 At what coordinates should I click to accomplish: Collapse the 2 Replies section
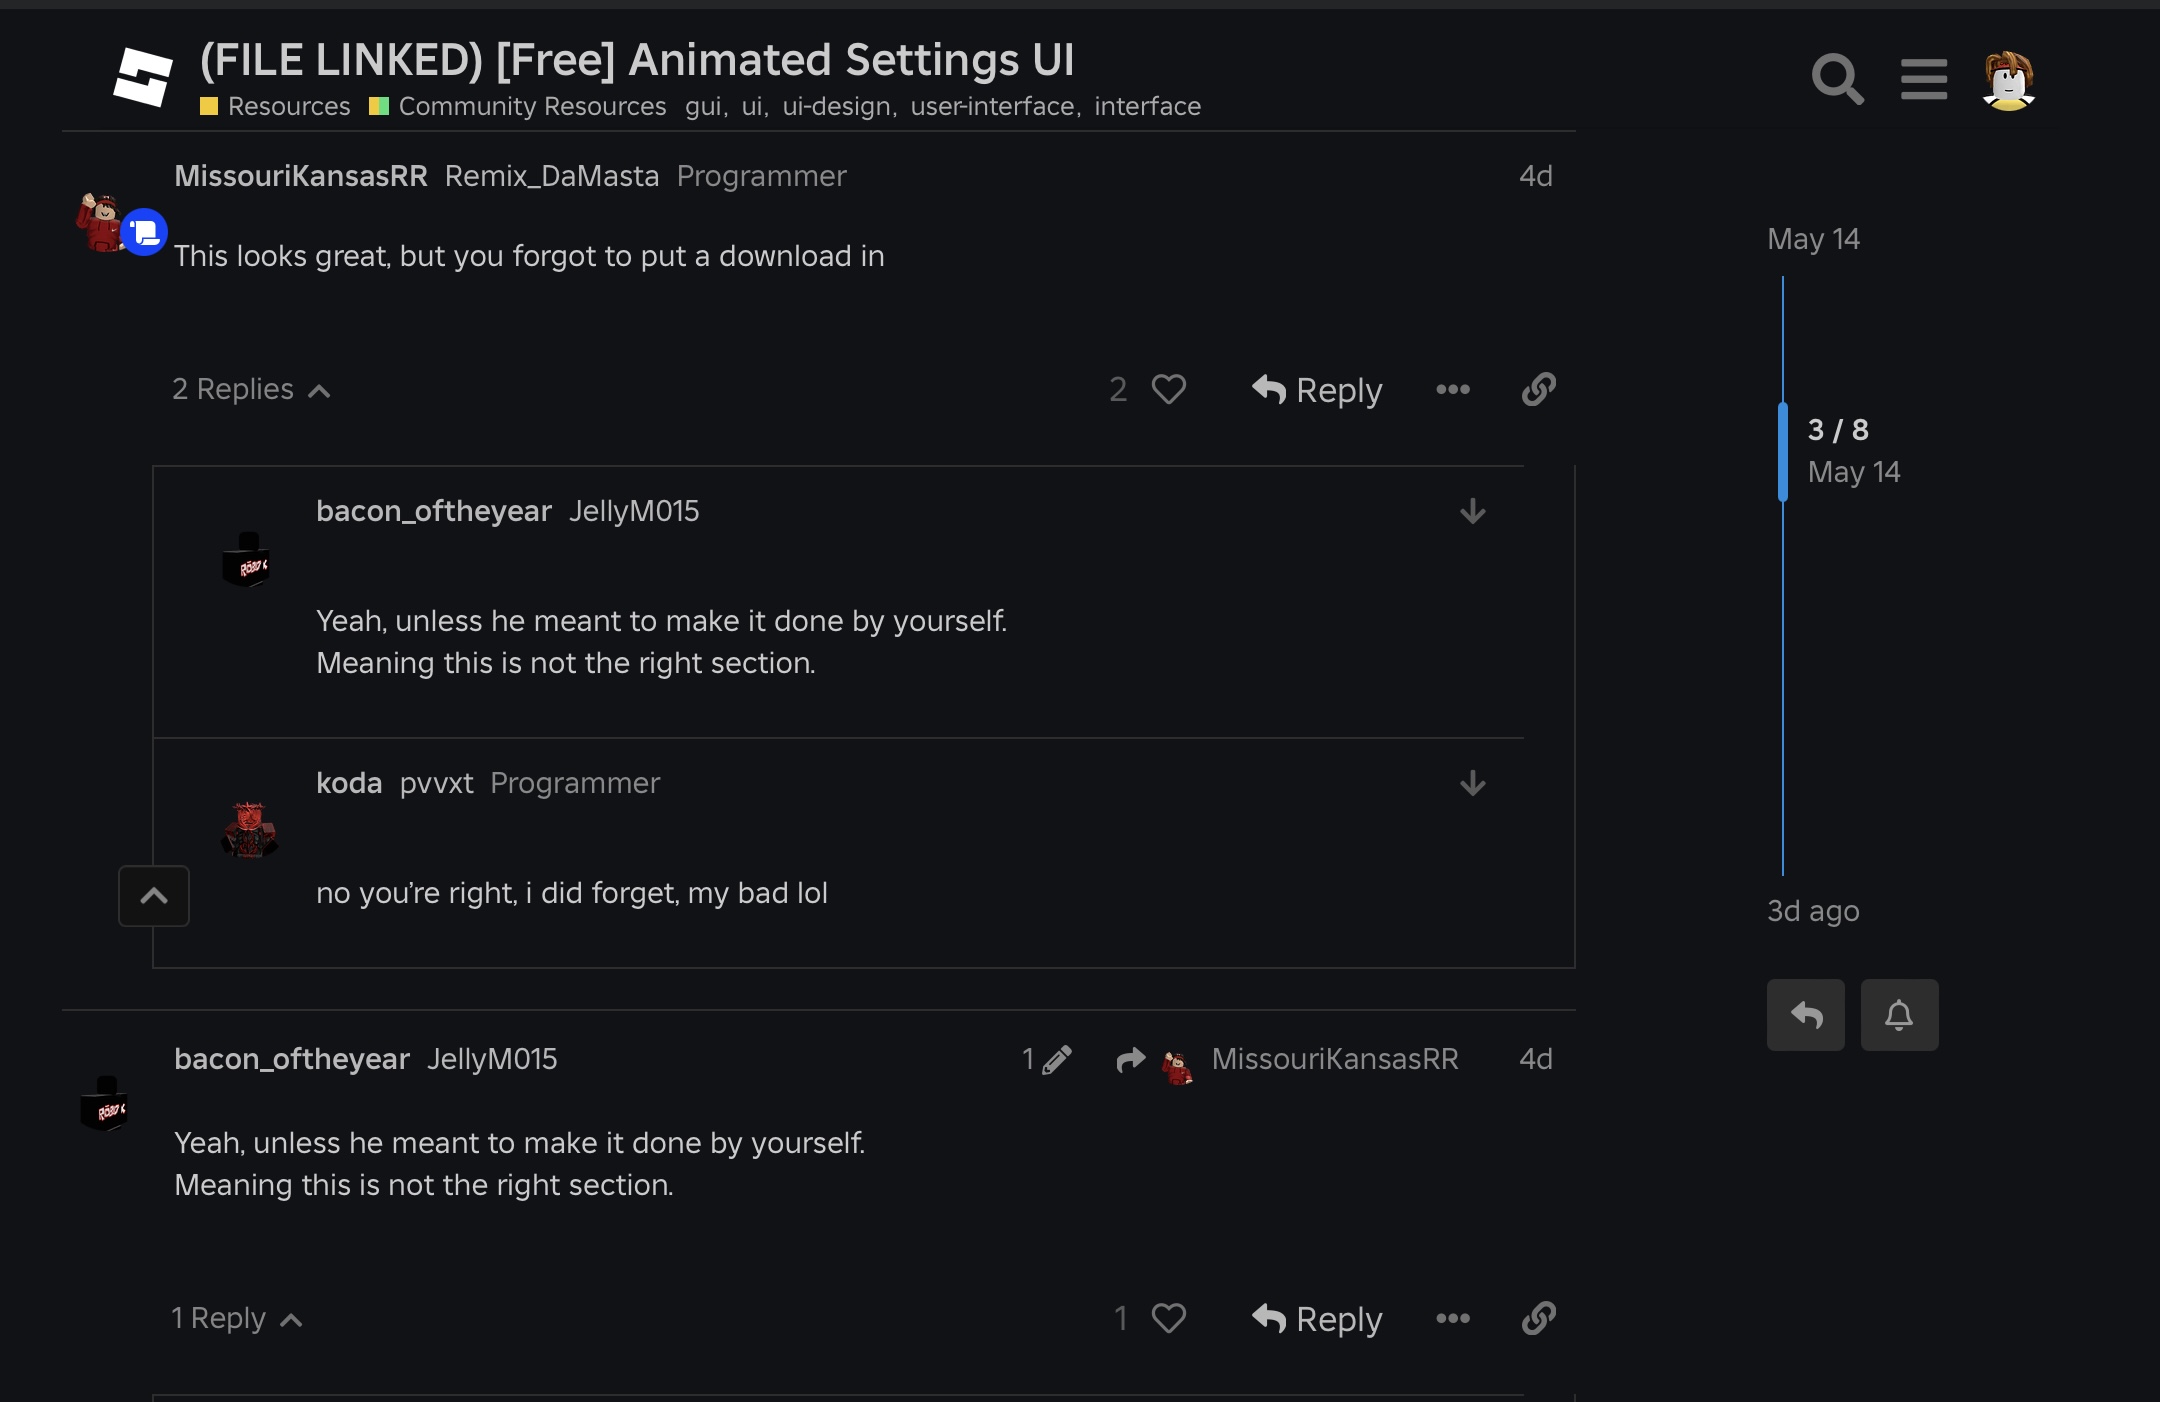251,389
